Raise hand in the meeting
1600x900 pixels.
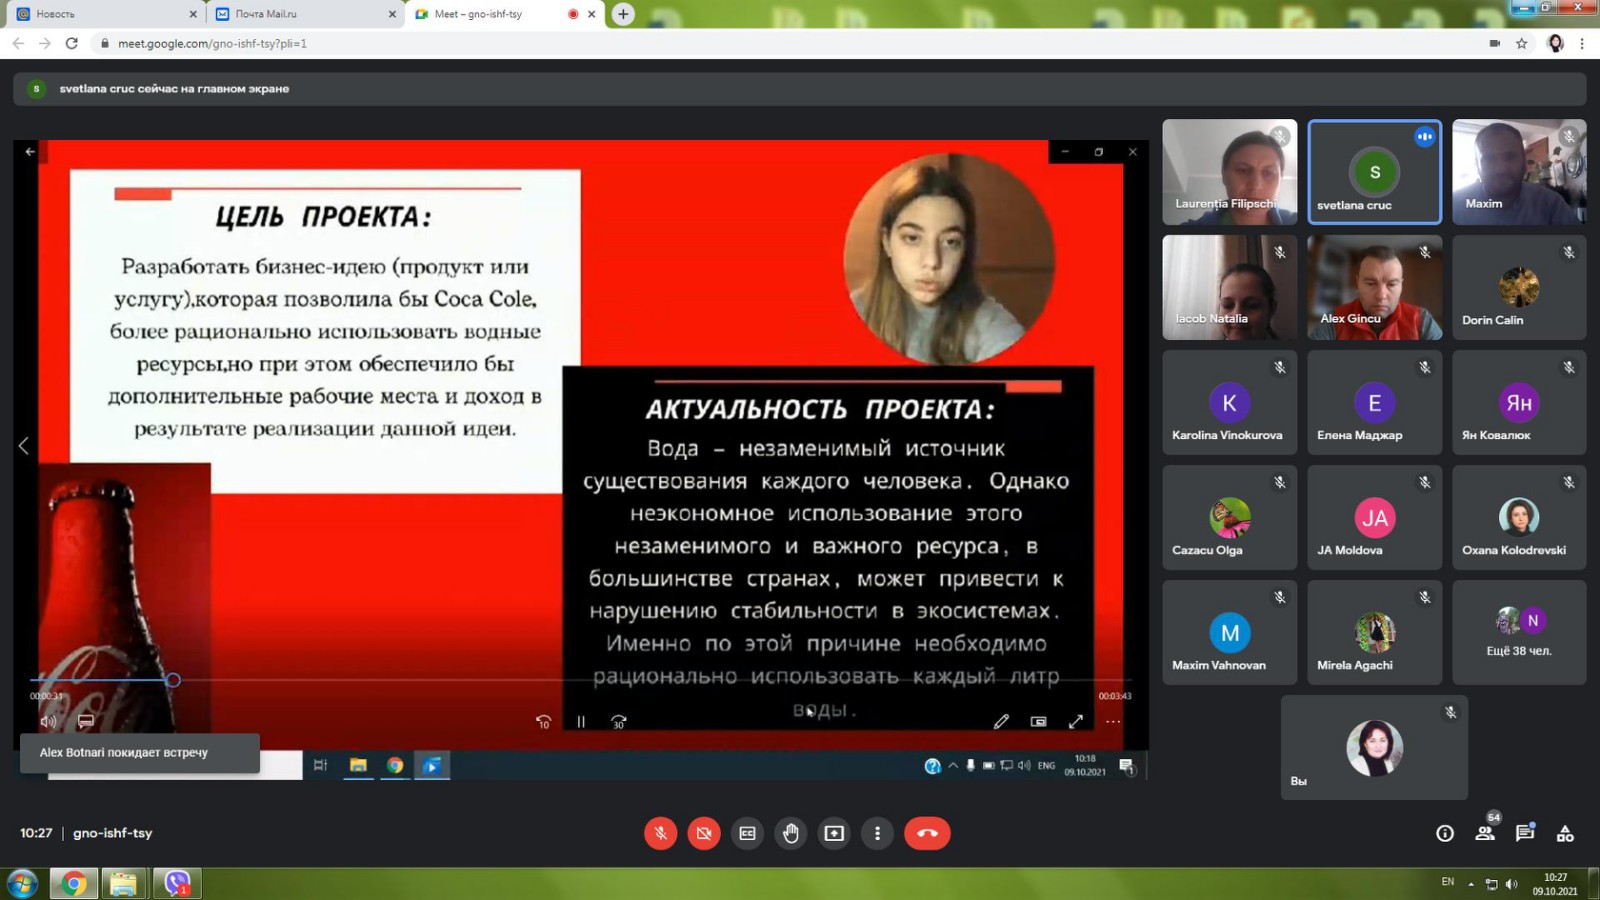(791, 833)
